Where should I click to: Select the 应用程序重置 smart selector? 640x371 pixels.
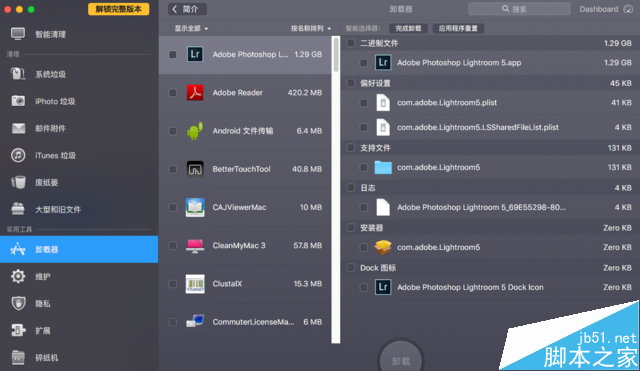tap(458, 28)
